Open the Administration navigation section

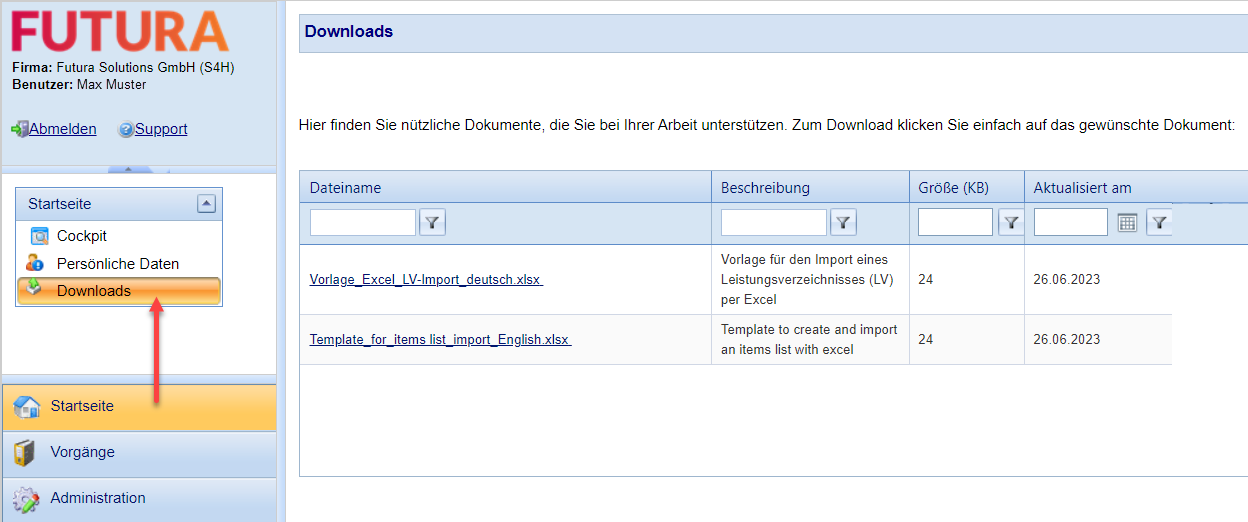pos(98,498)
